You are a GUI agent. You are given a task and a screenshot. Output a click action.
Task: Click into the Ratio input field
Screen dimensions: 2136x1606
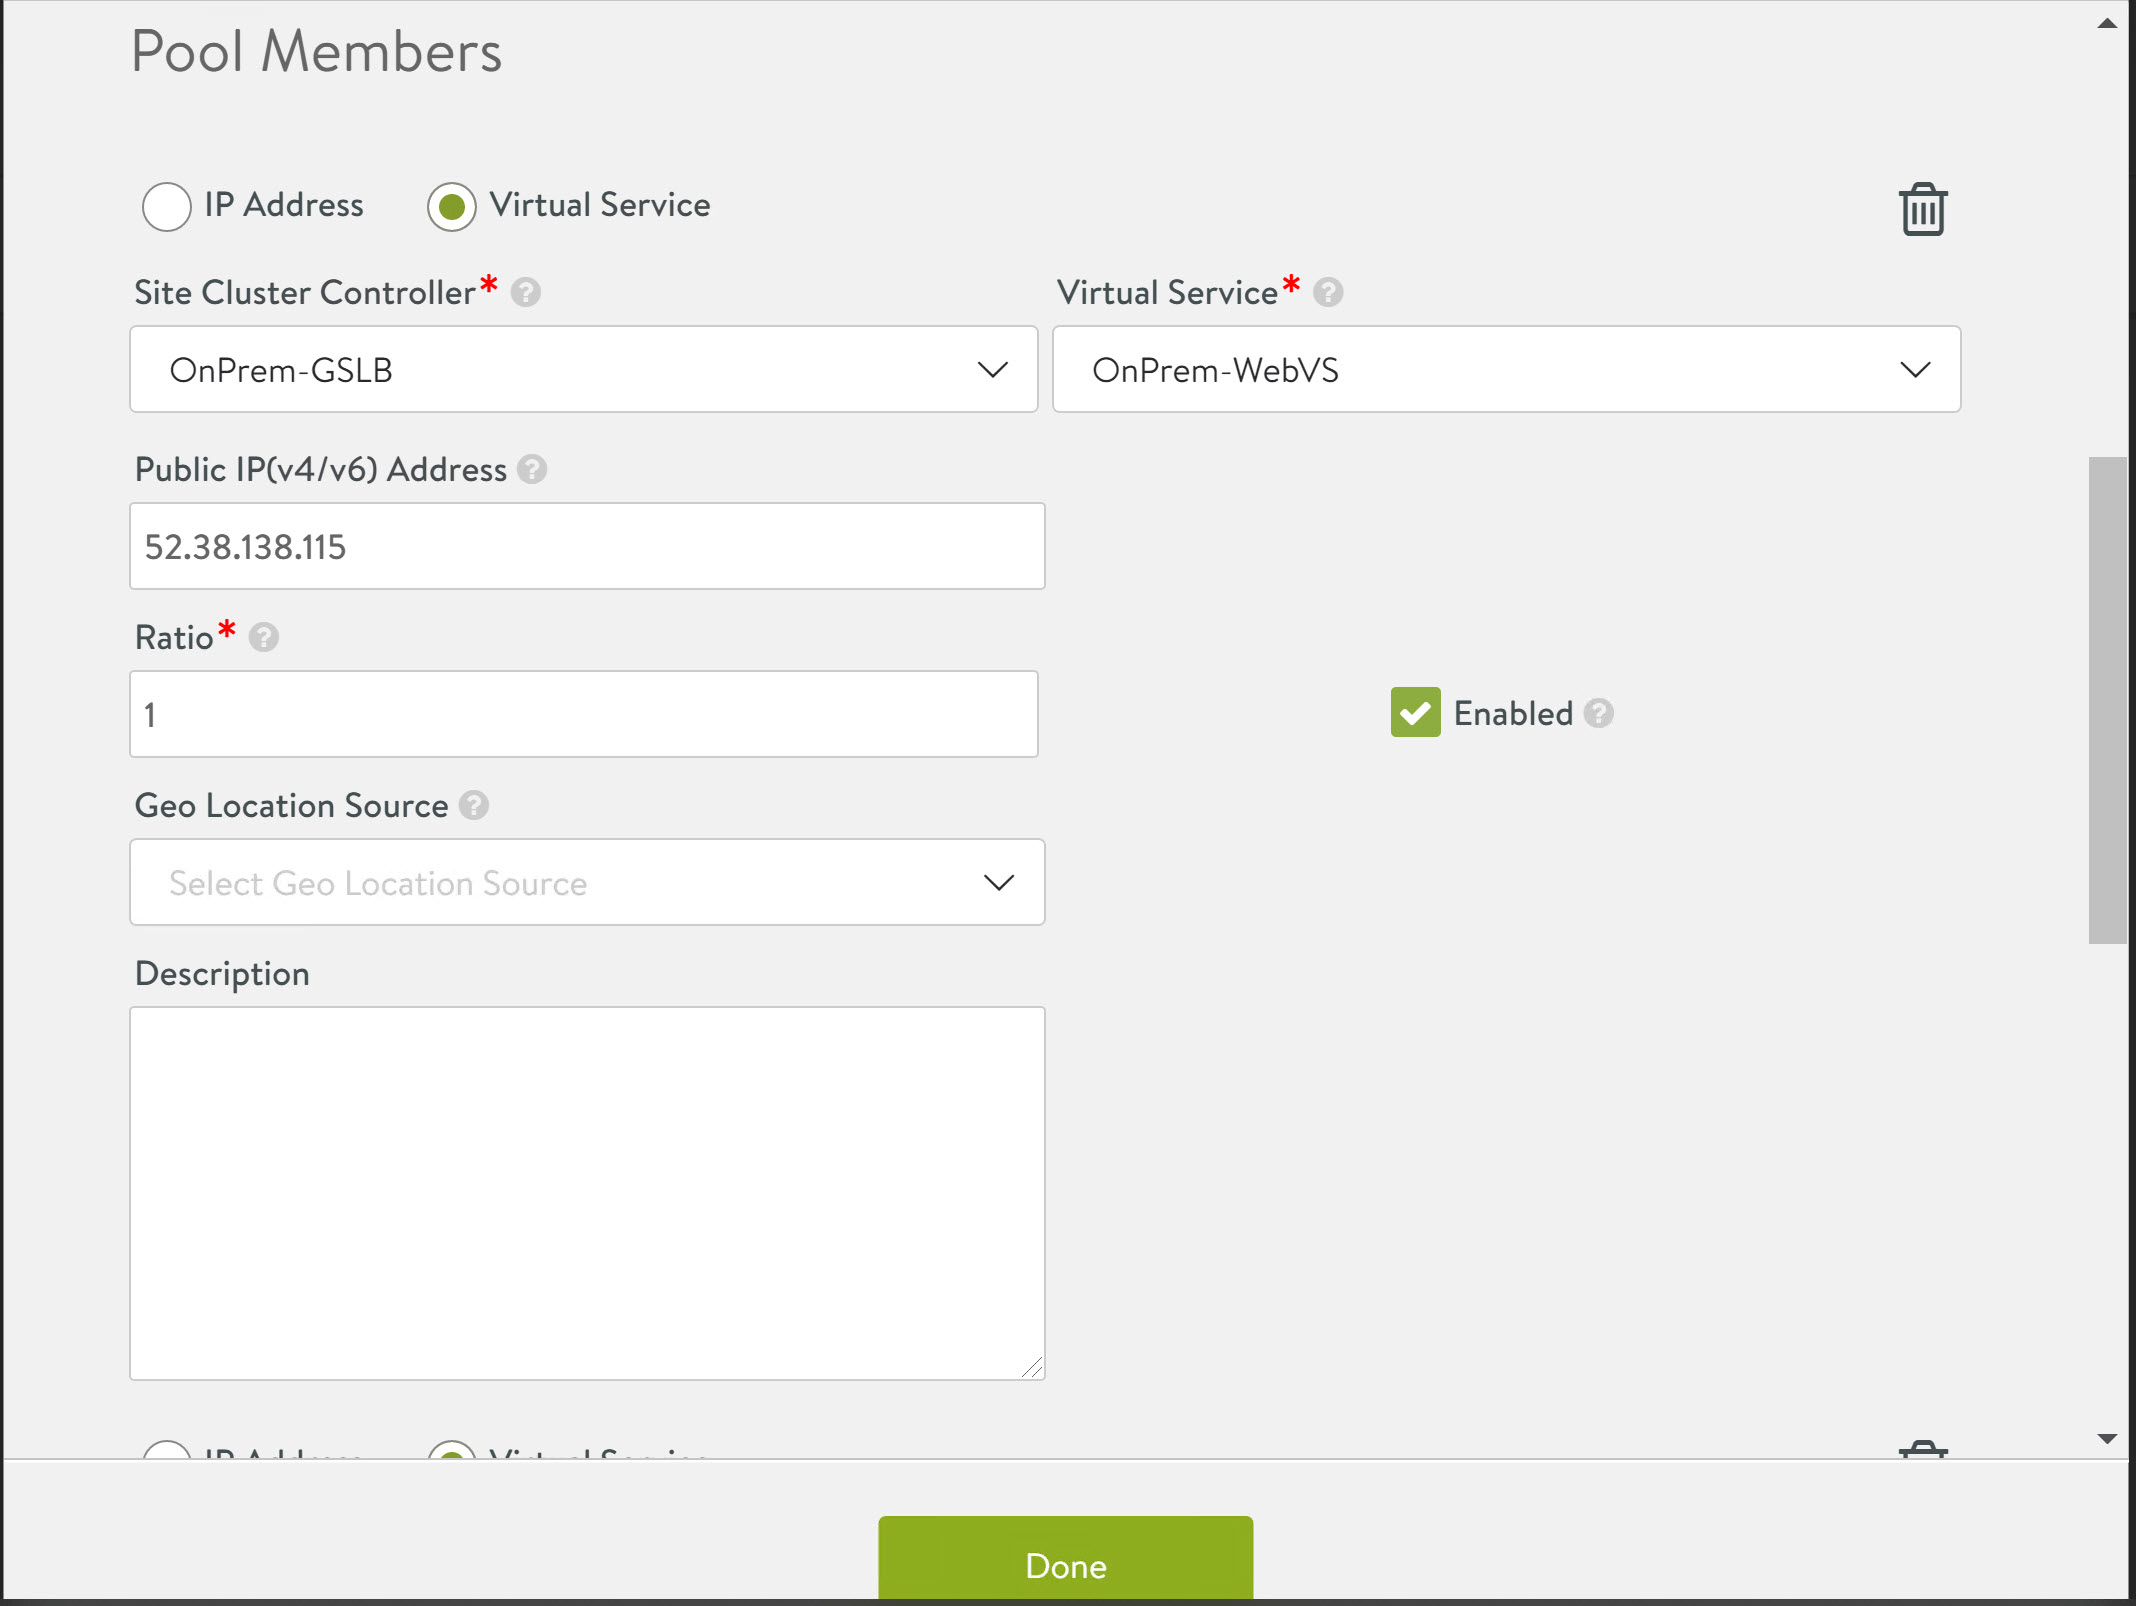[x=583, y=715]
